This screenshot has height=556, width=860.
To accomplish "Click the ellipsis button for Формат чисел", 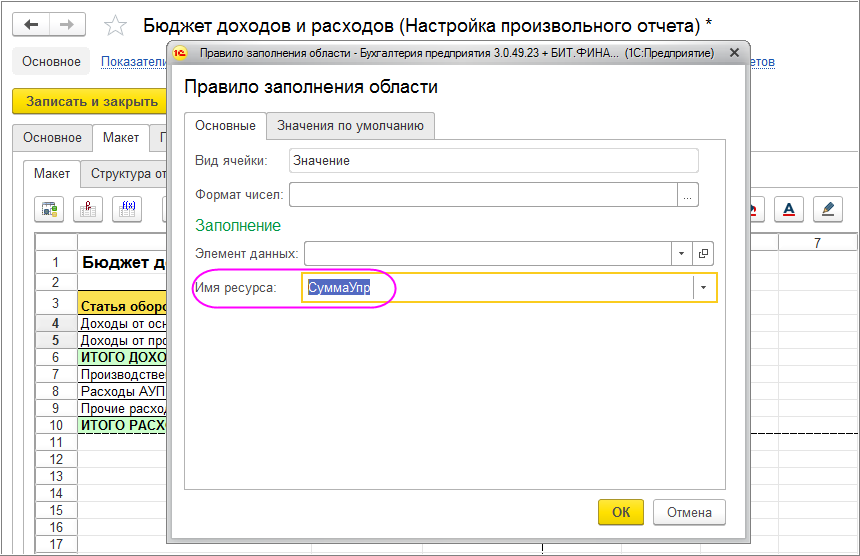I will click(687, 195).
